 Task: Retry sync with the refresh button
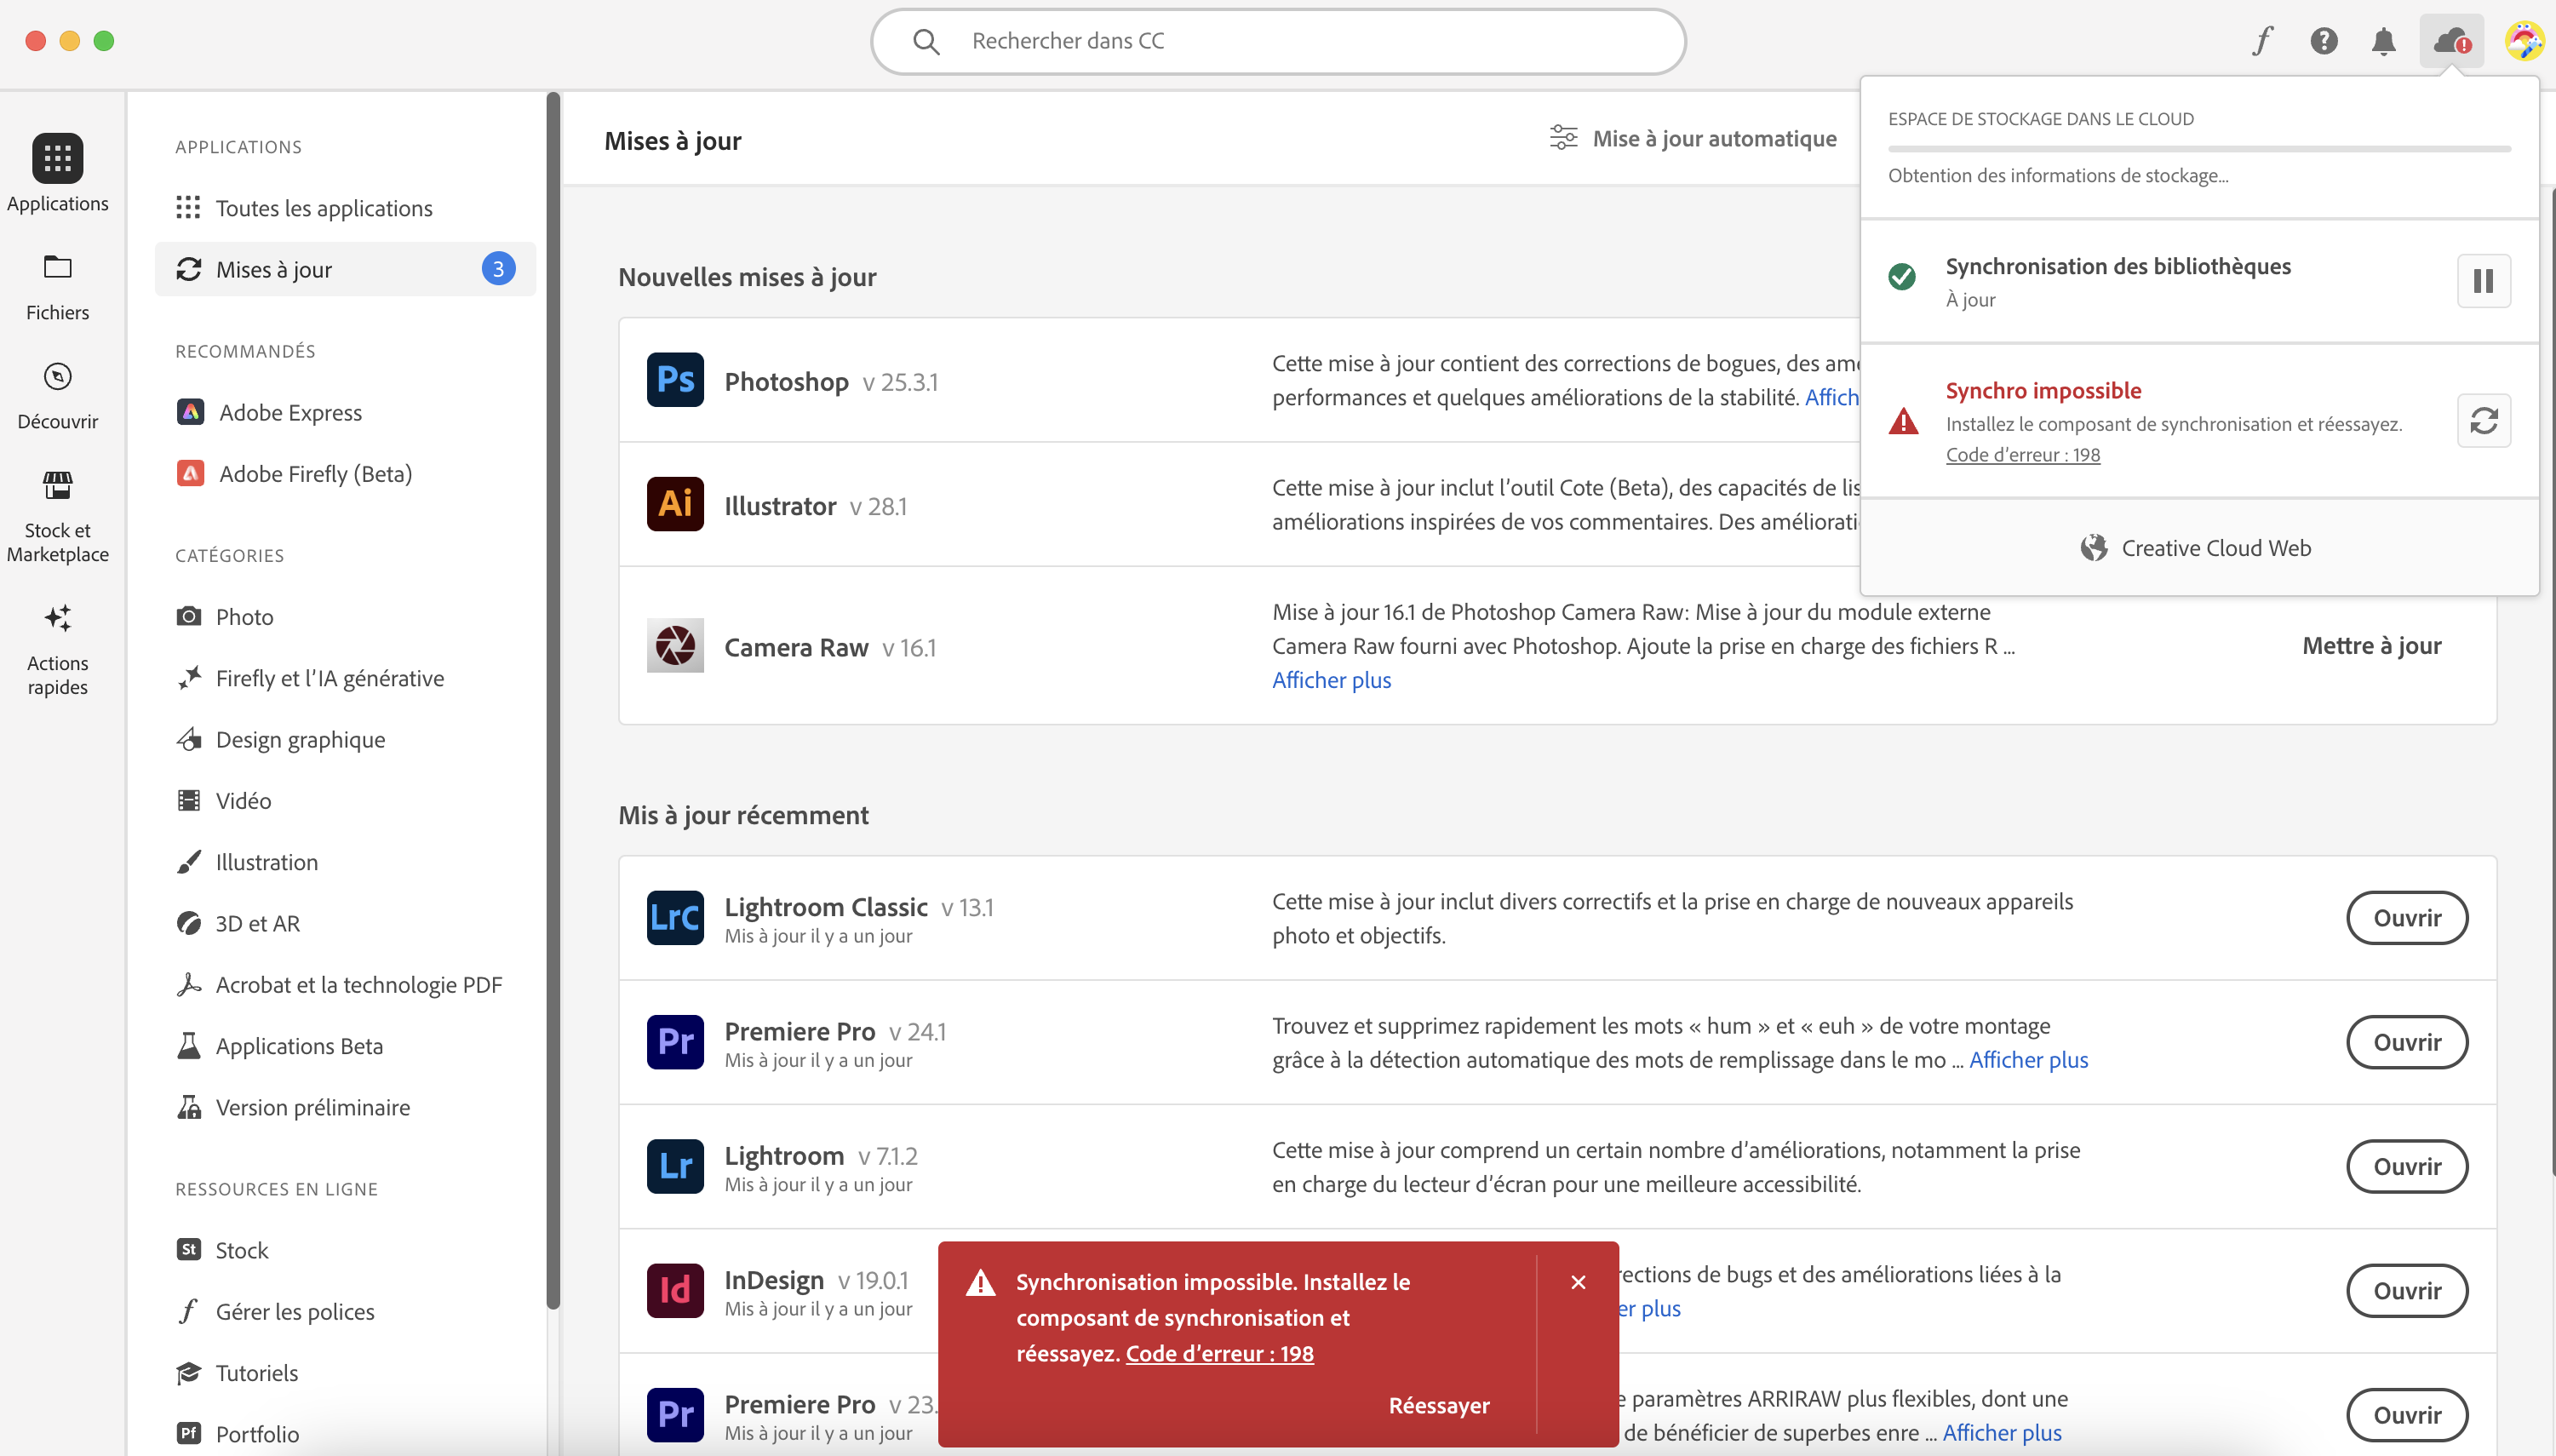click(x=2483, y=421)
